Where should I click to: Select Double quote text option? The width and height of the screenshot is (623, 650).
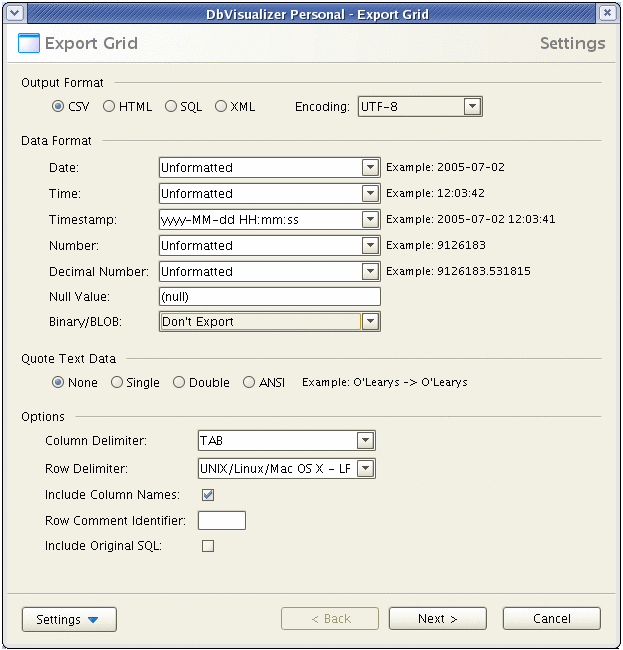[179, 382]
